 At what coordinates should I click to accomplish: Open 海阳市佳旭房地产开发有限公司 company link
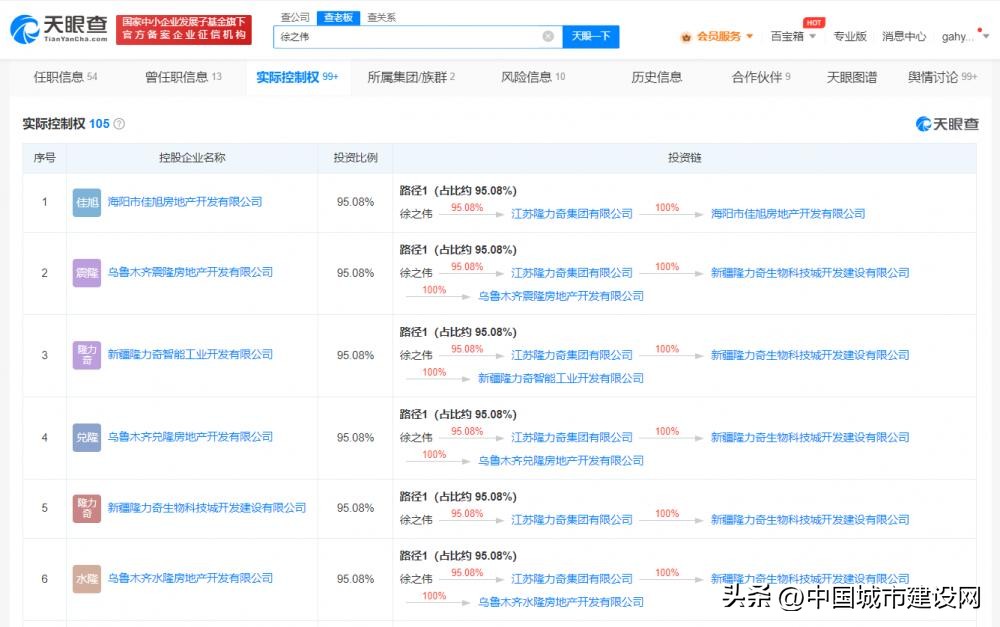184,202
